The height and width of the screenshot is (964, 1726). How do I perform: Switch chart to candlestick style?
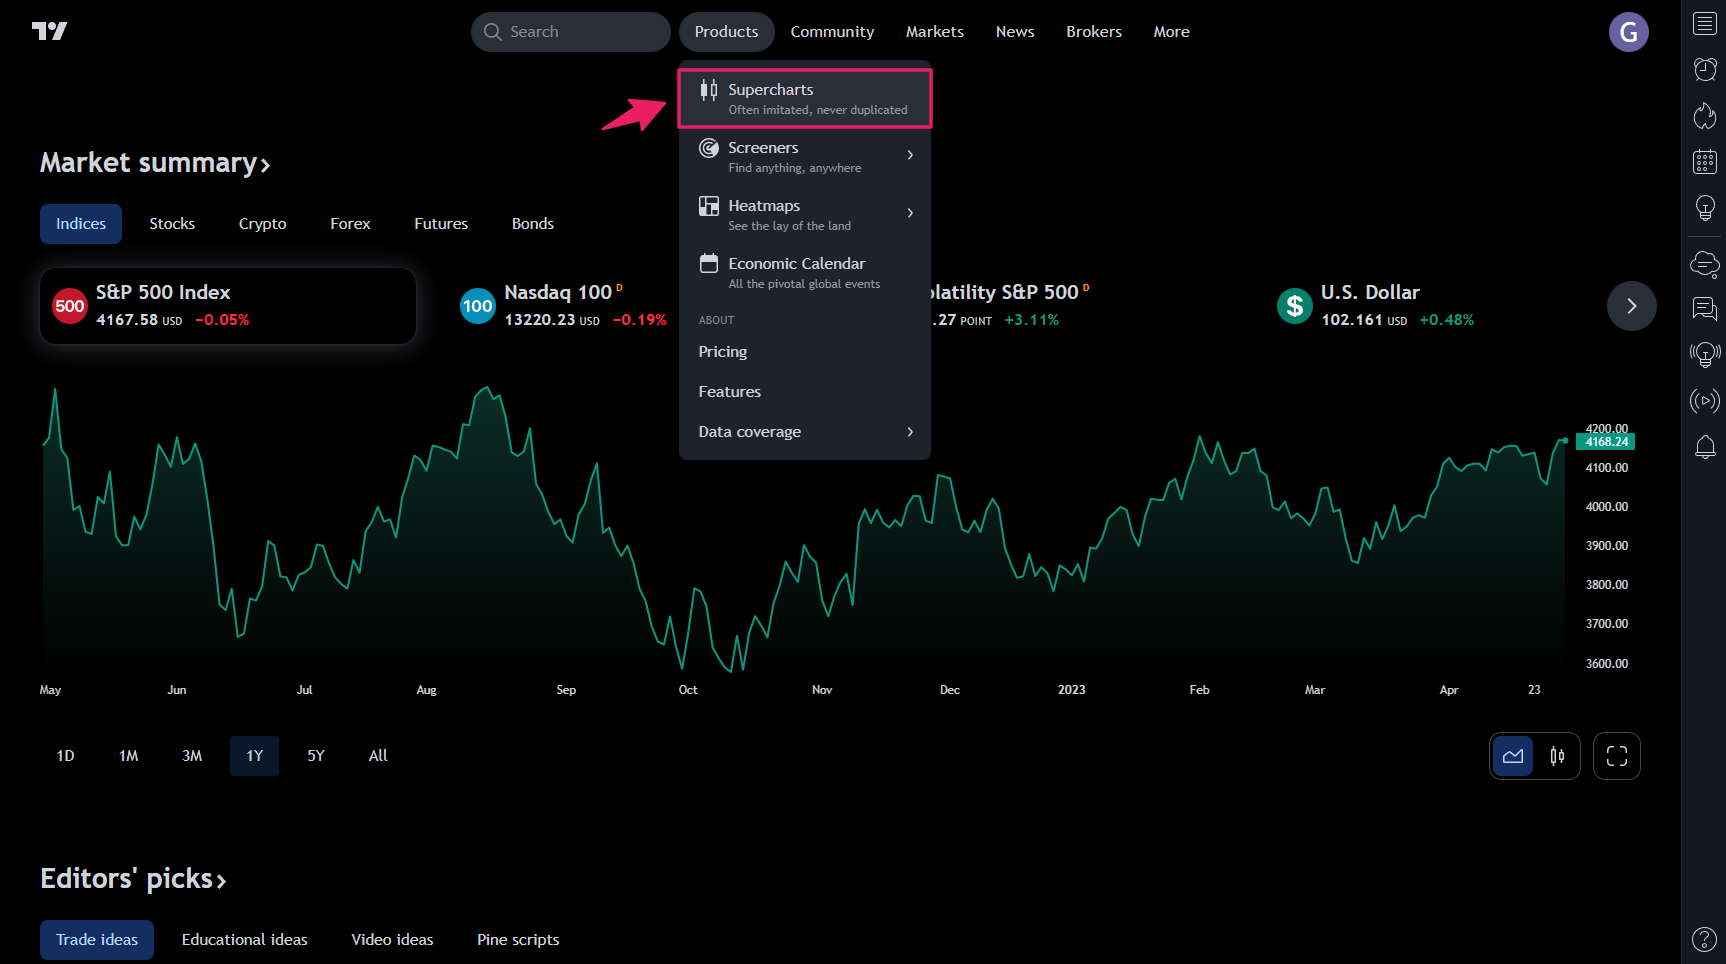1557,756
